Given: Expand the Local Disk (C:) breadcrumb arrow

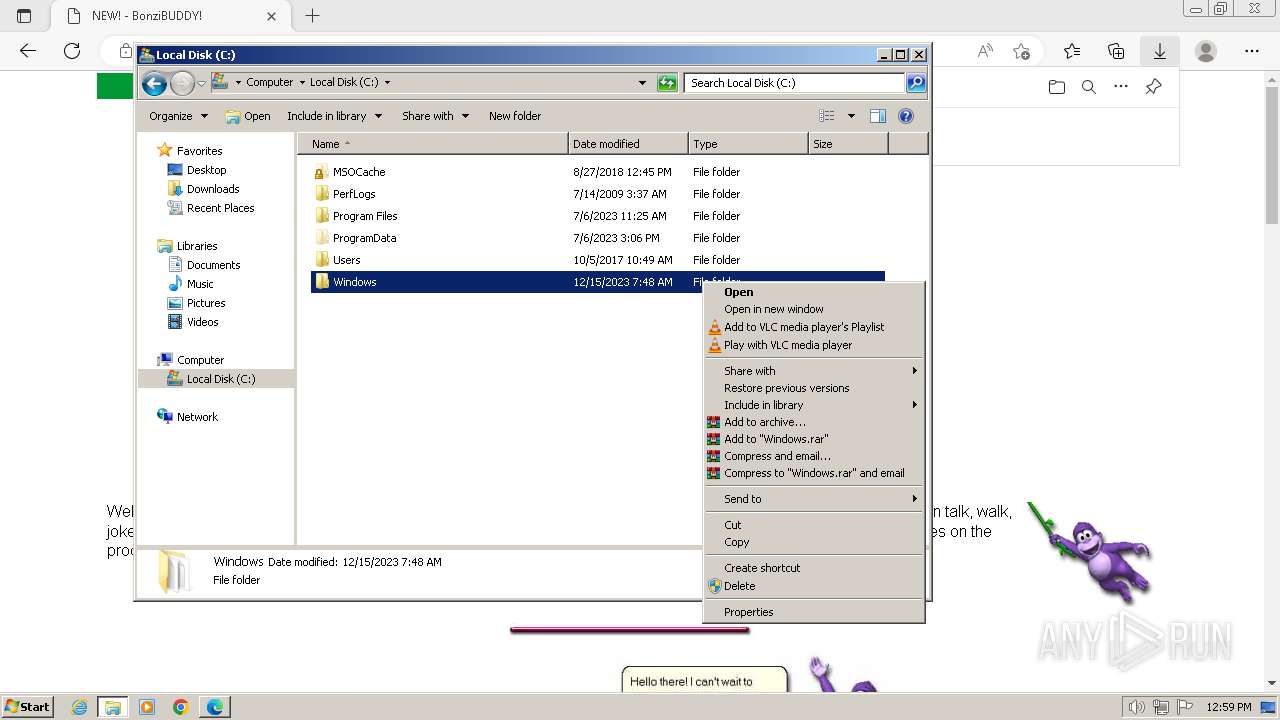Looking at the screenshot, I should [387, 83].
